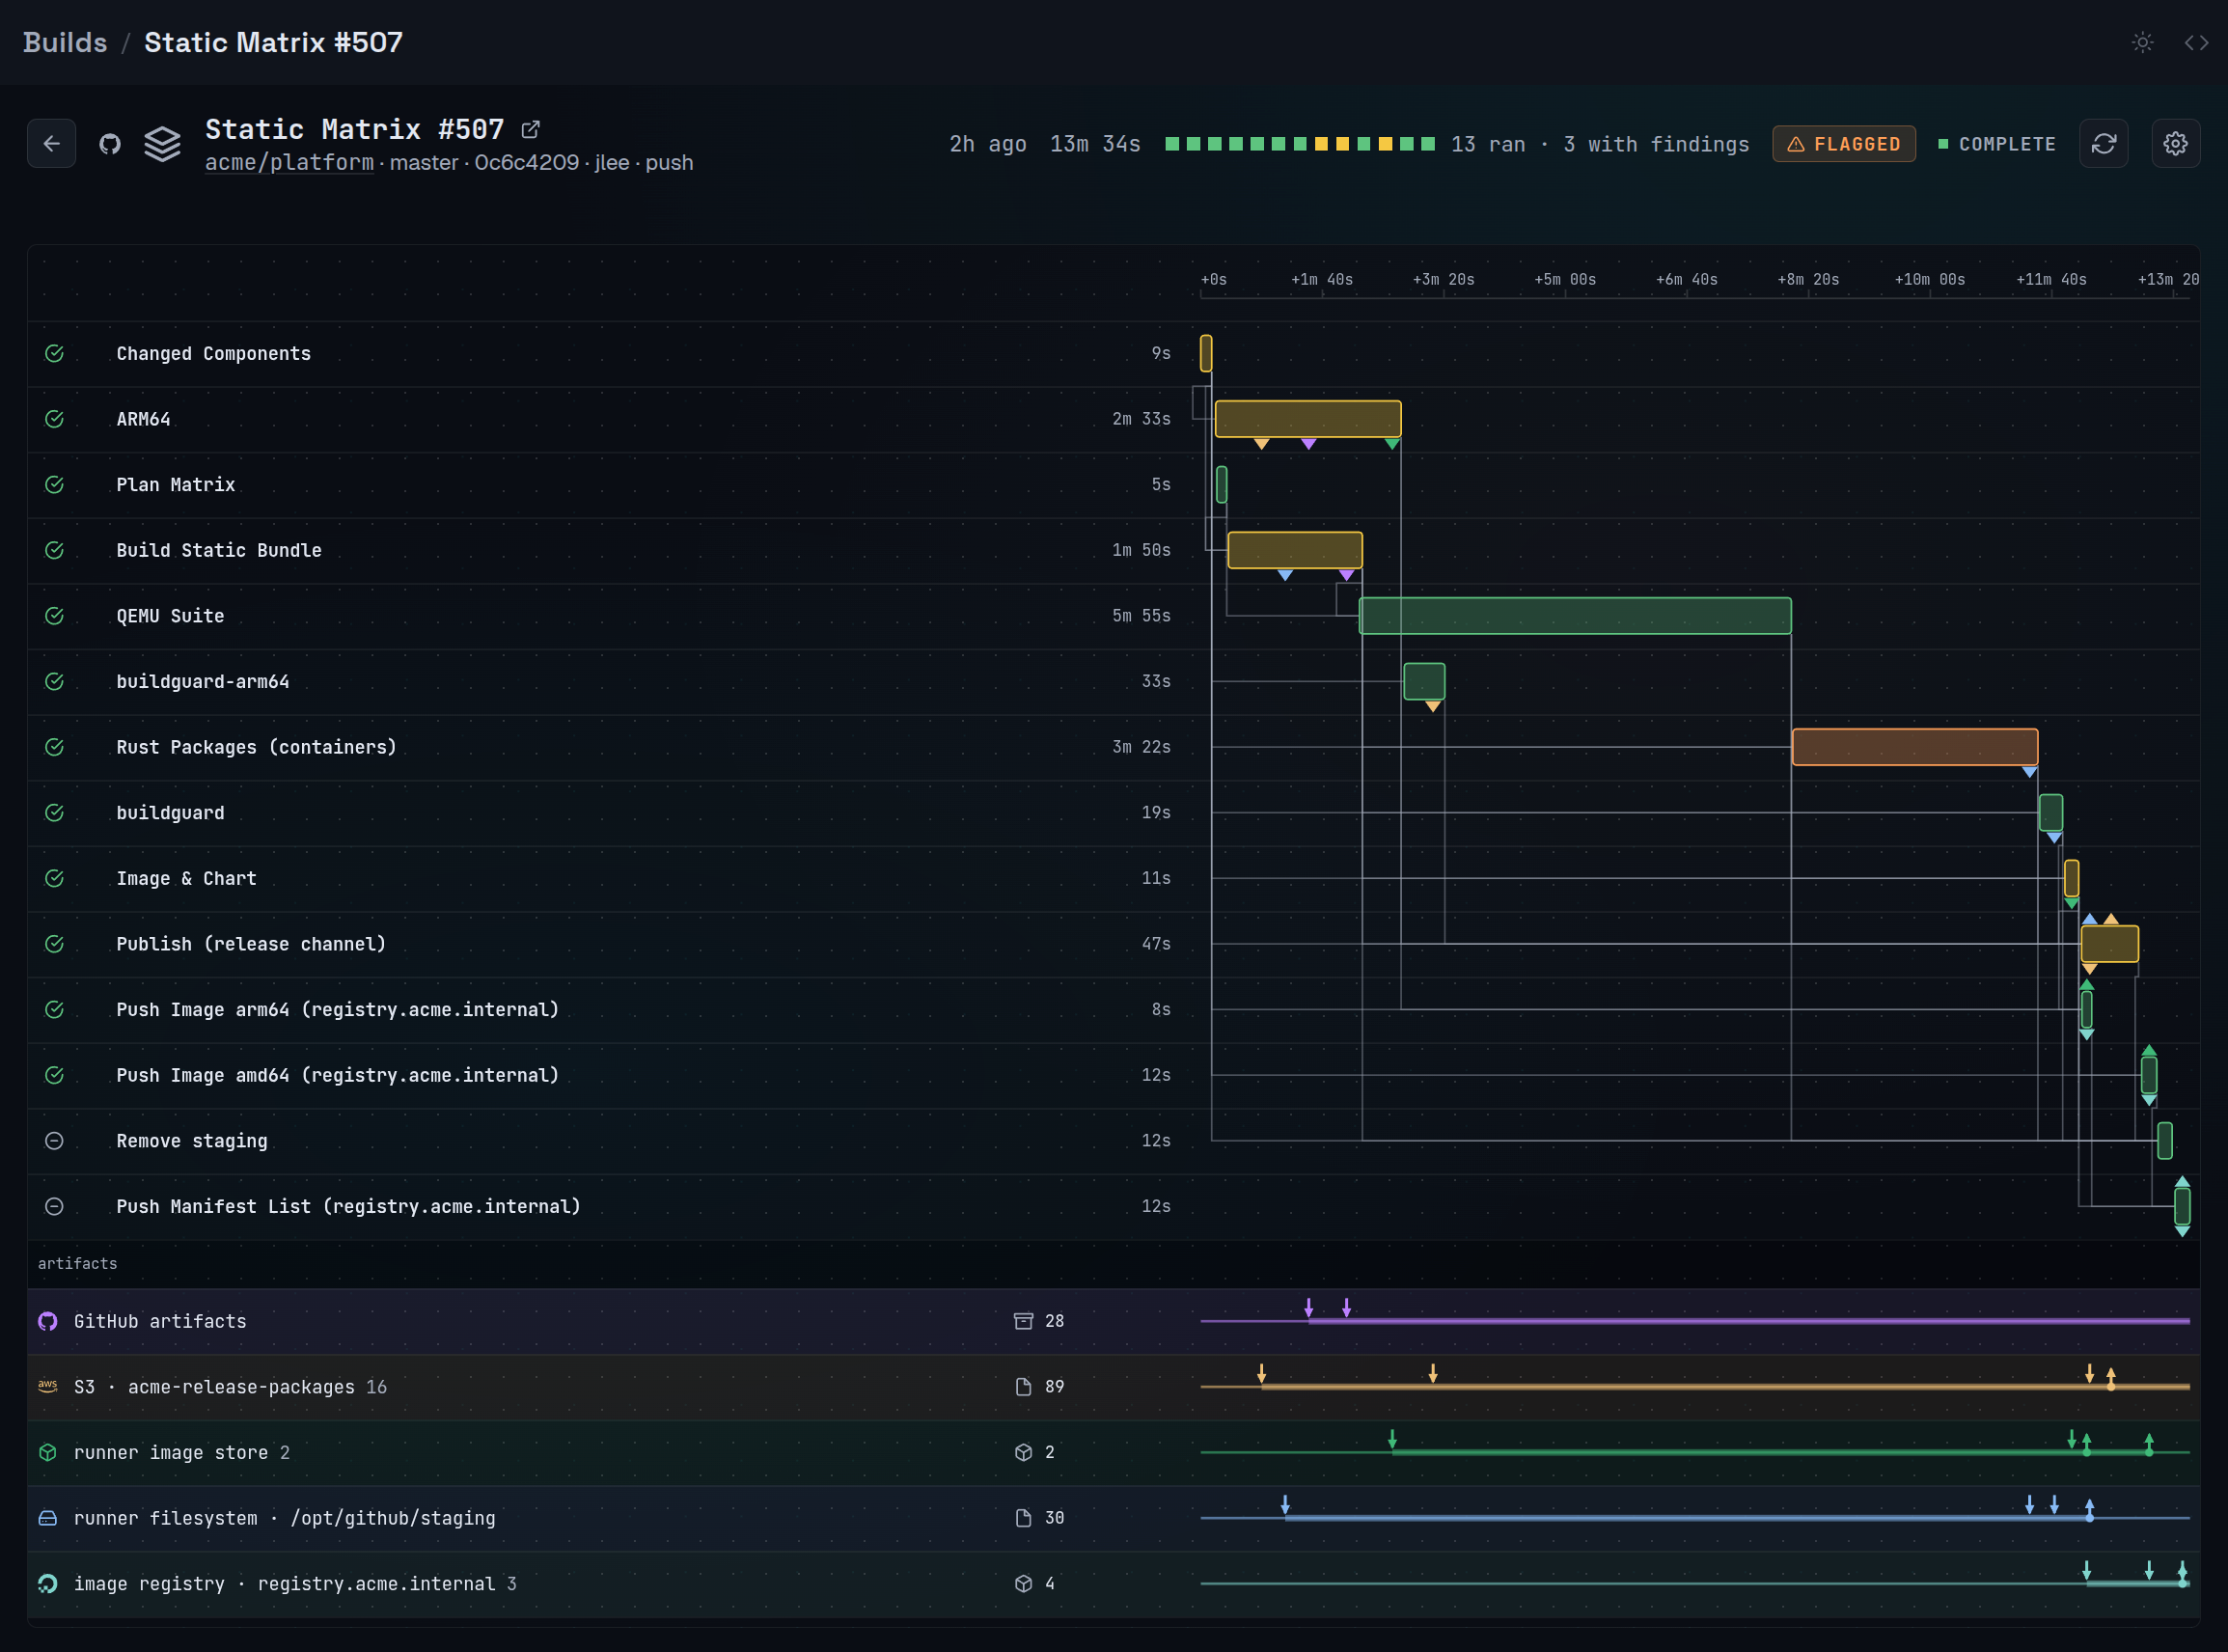Viewport: 2228px width, 1652px height.
Task: Open the acme/platform repository link
Action: click(289, 162)
